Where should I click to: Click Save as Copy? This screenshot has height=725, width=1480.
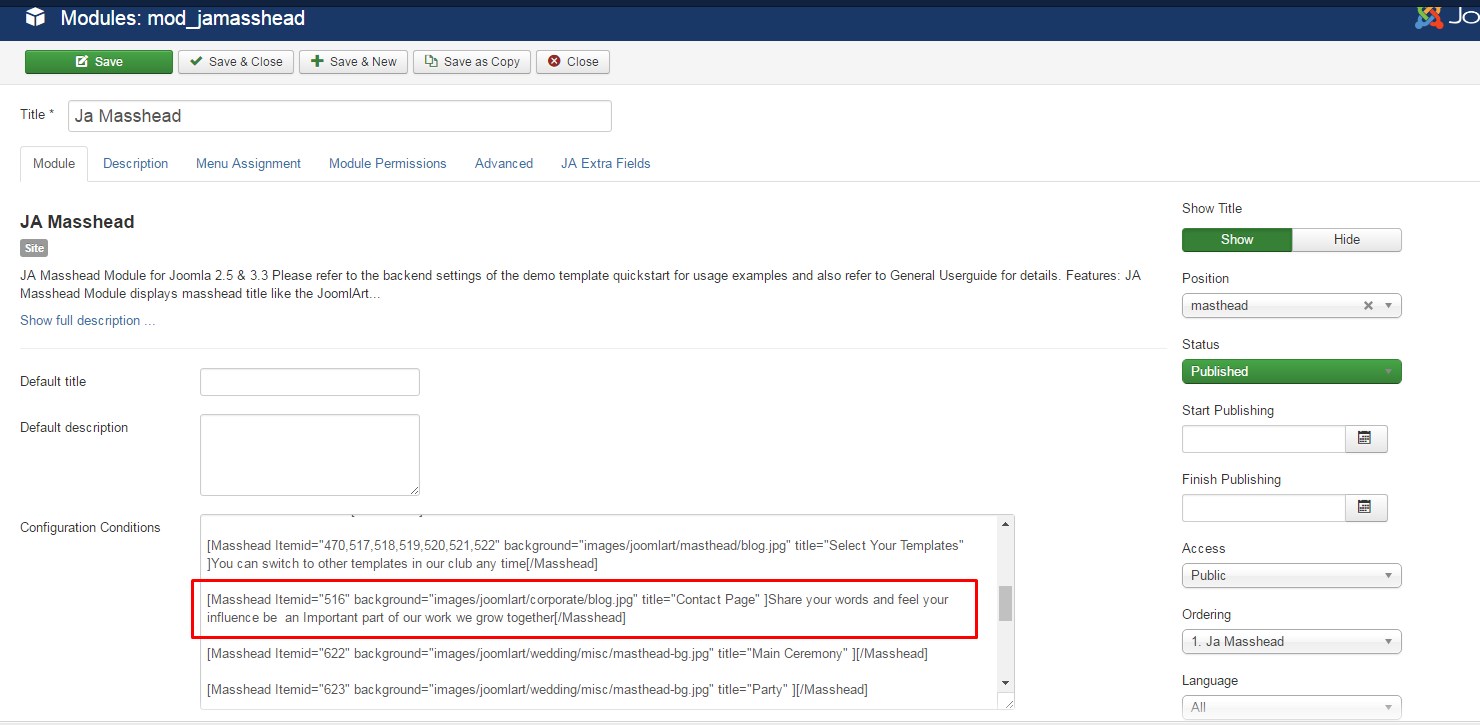(472, 62)
